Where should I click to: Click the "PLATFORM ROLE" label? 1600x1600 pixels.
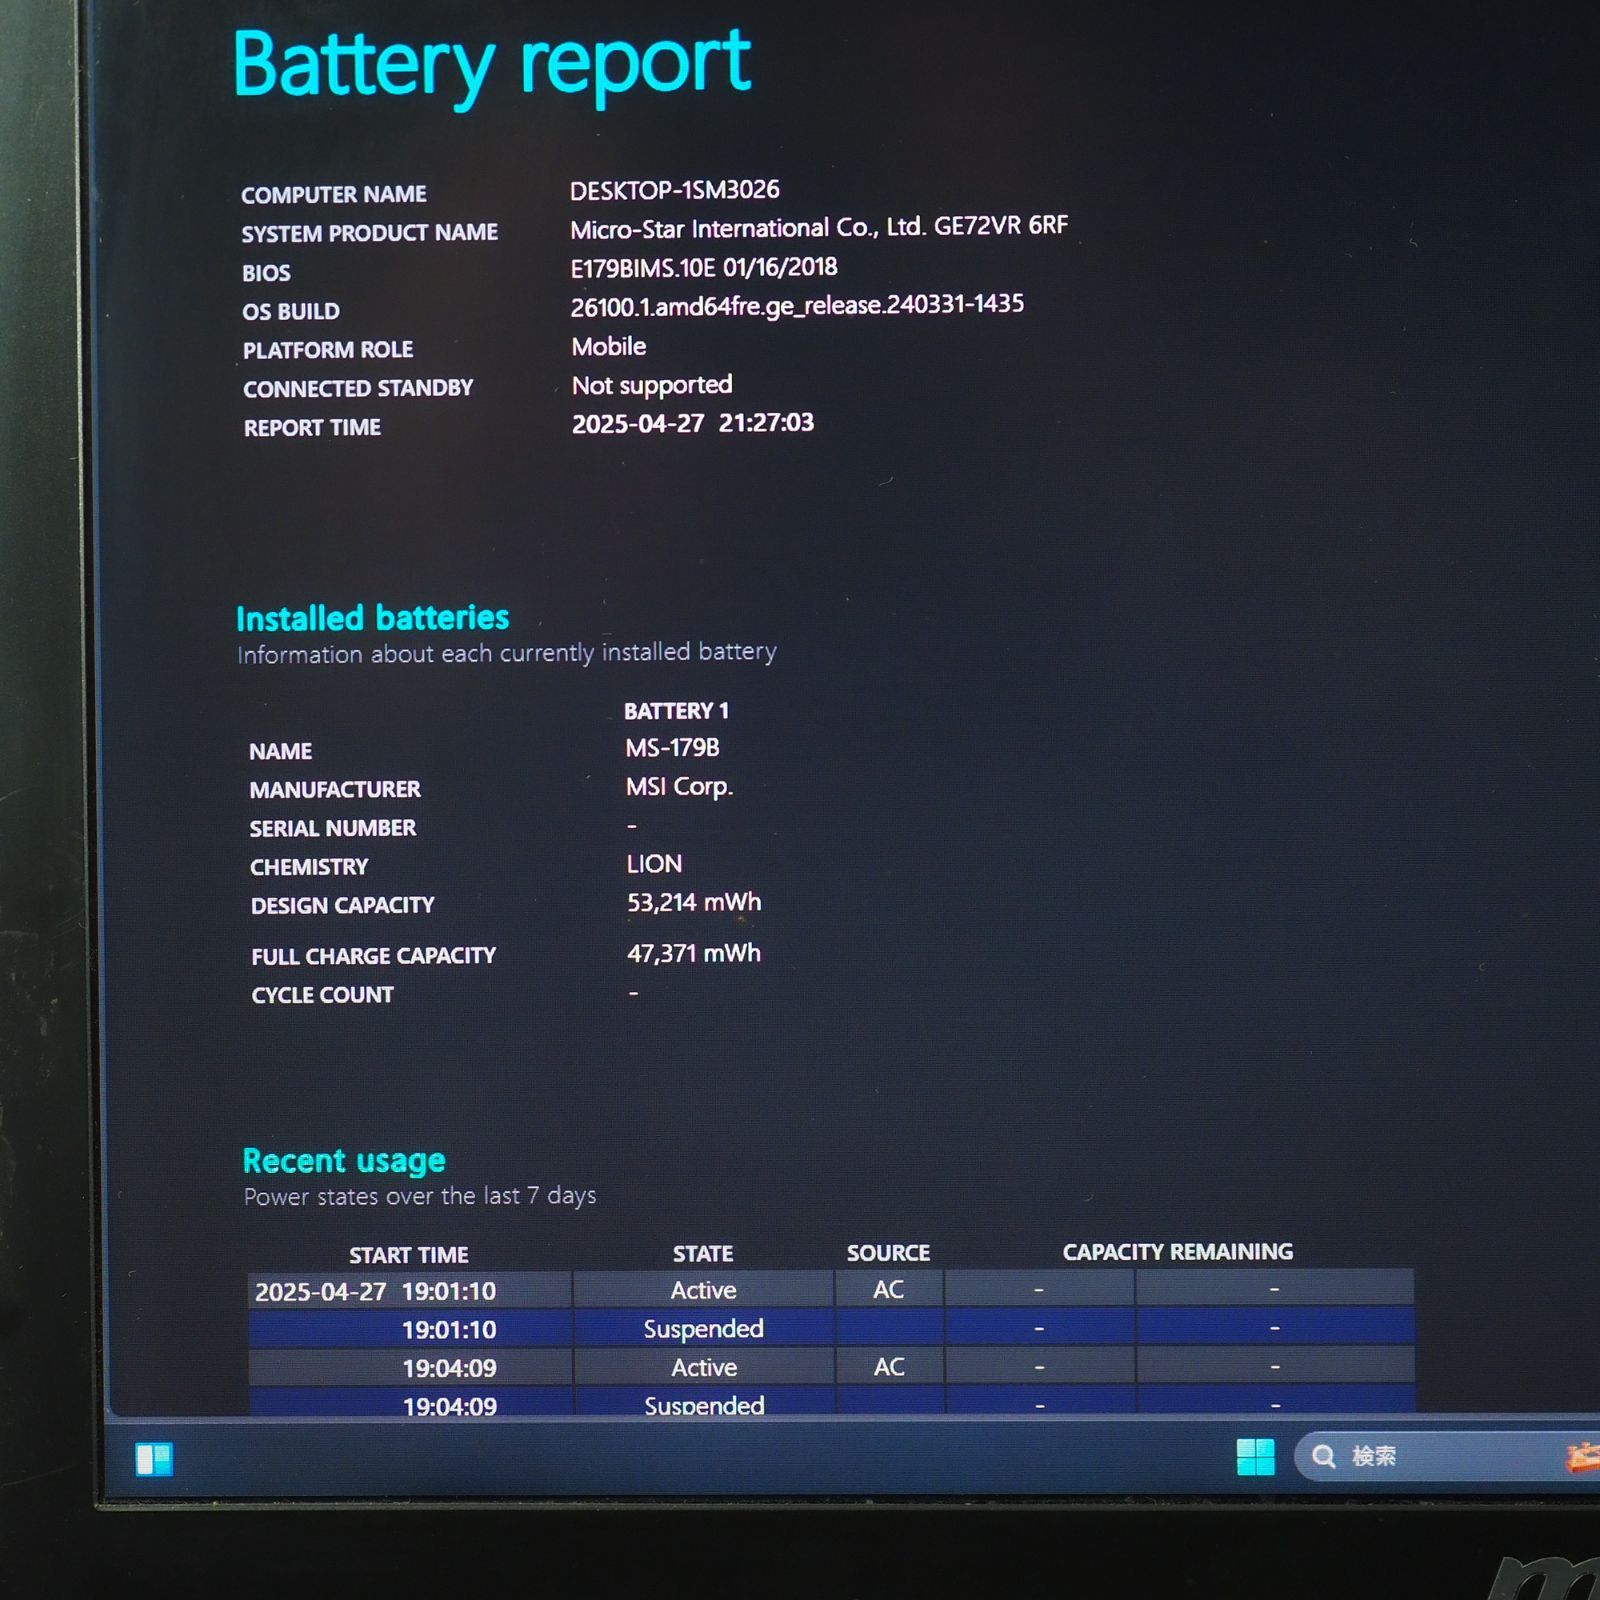pyautogui.click(x=328, y=350)
